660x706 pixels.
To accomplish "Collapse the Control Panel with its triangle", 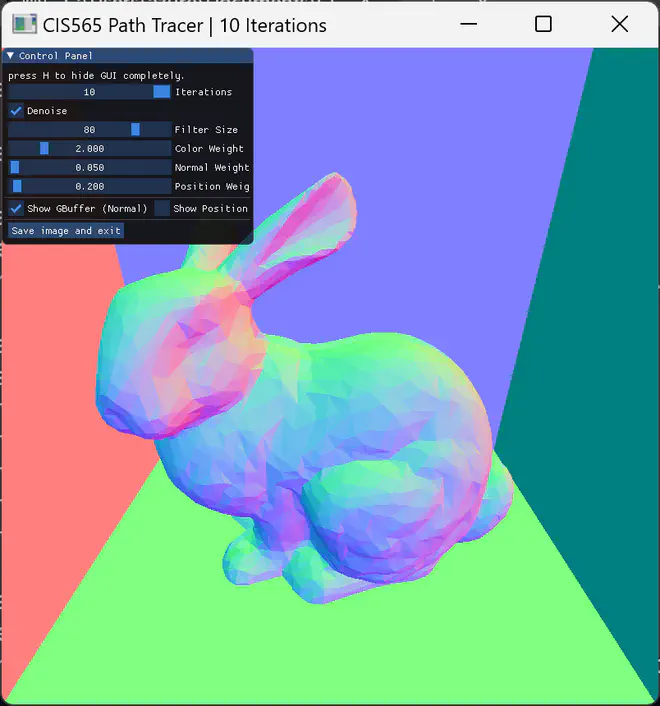I will coord(11,56).
